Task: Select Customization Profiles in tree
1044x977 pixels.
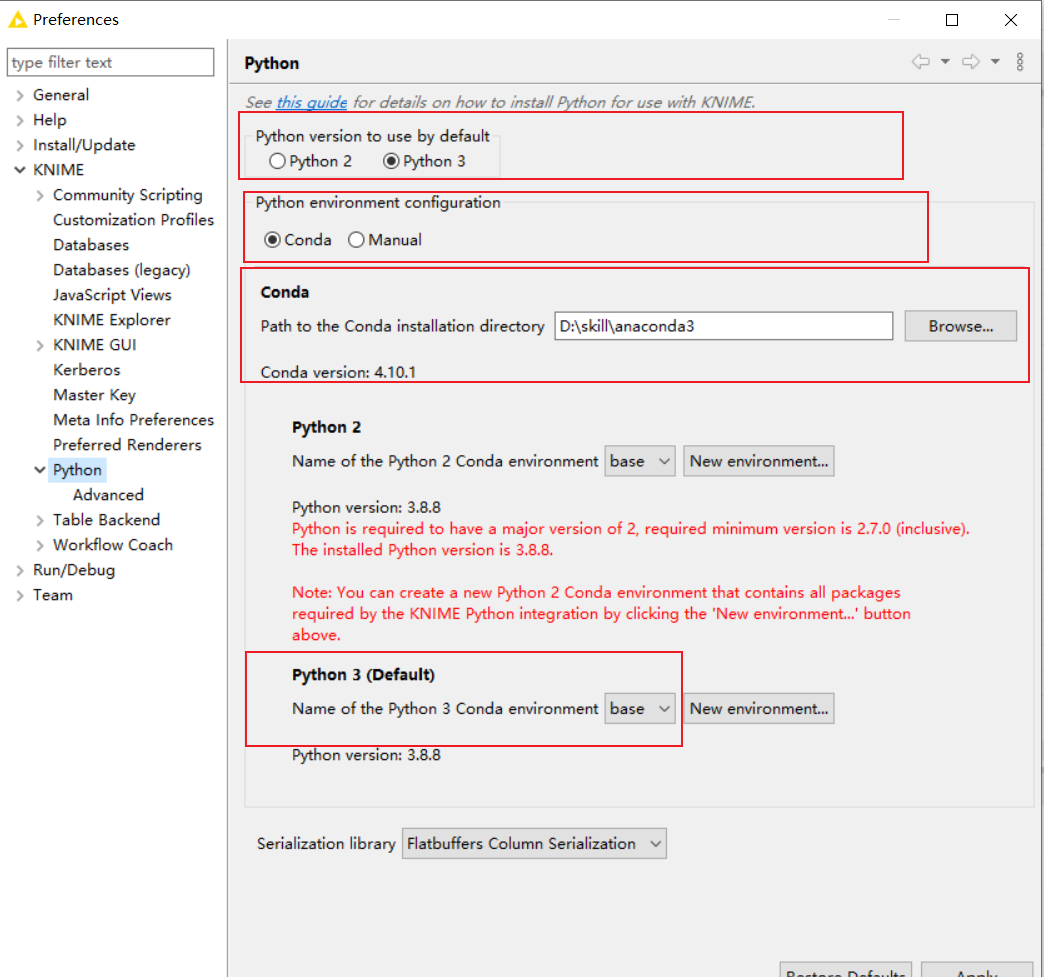Action: click(x=133, y=220)
